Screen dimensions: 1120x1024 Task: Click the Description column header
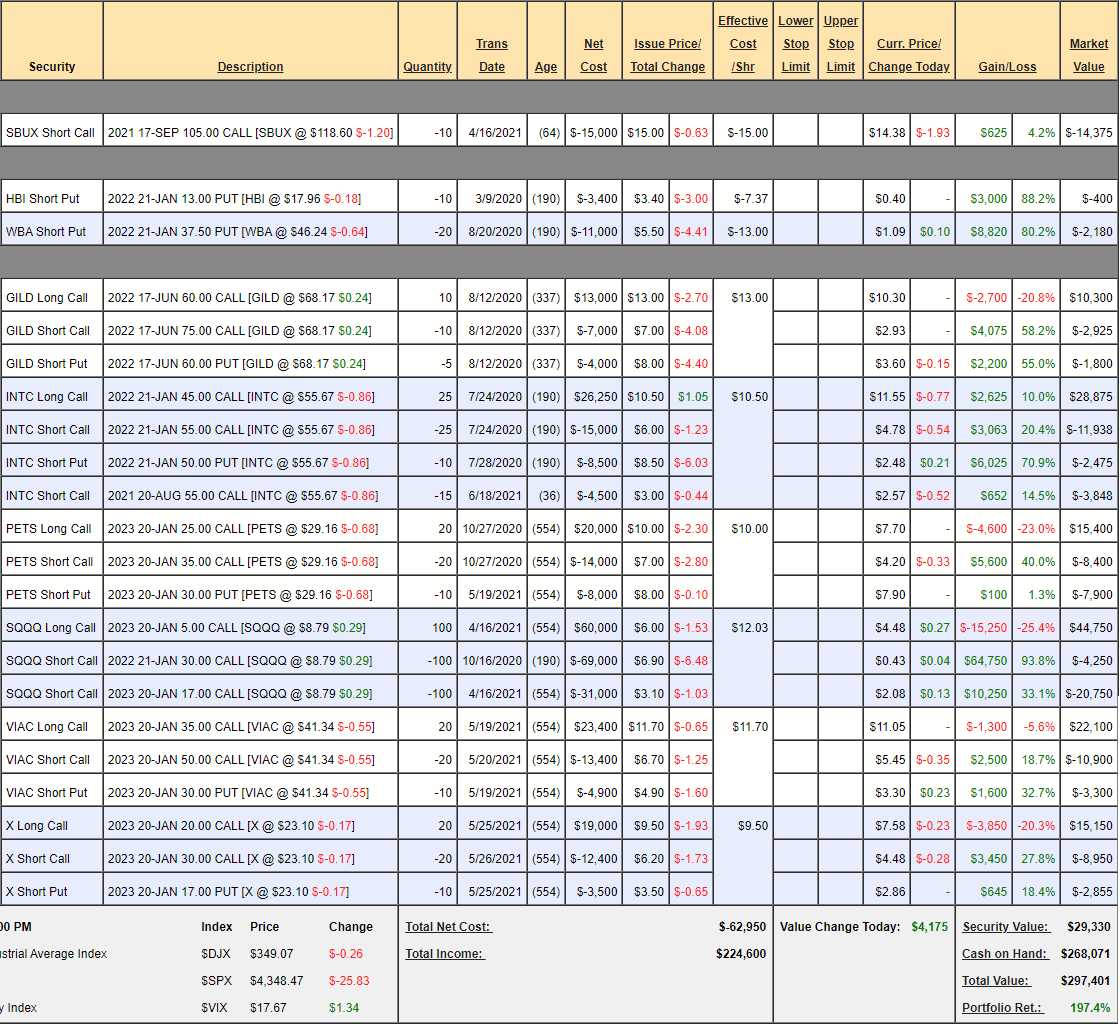click(250, 67)
